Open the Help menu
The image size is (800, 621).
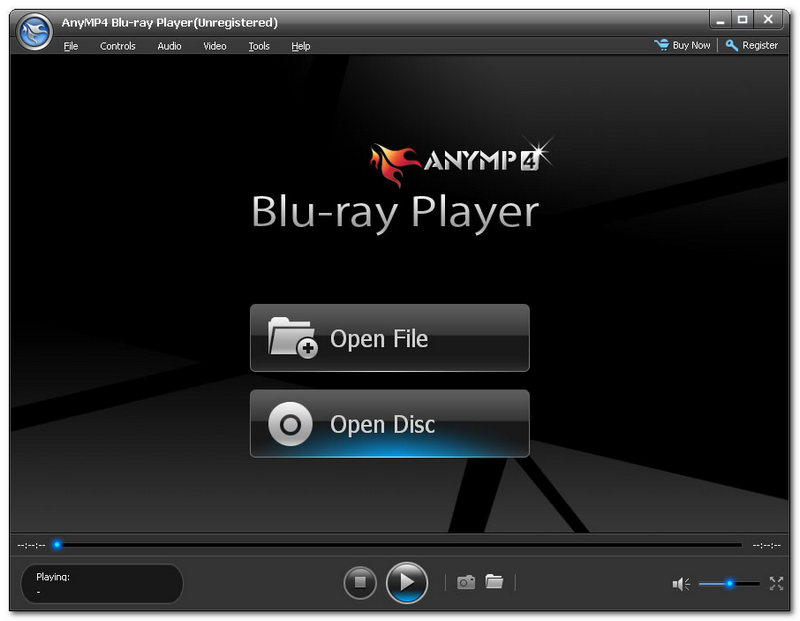point(301,46)
